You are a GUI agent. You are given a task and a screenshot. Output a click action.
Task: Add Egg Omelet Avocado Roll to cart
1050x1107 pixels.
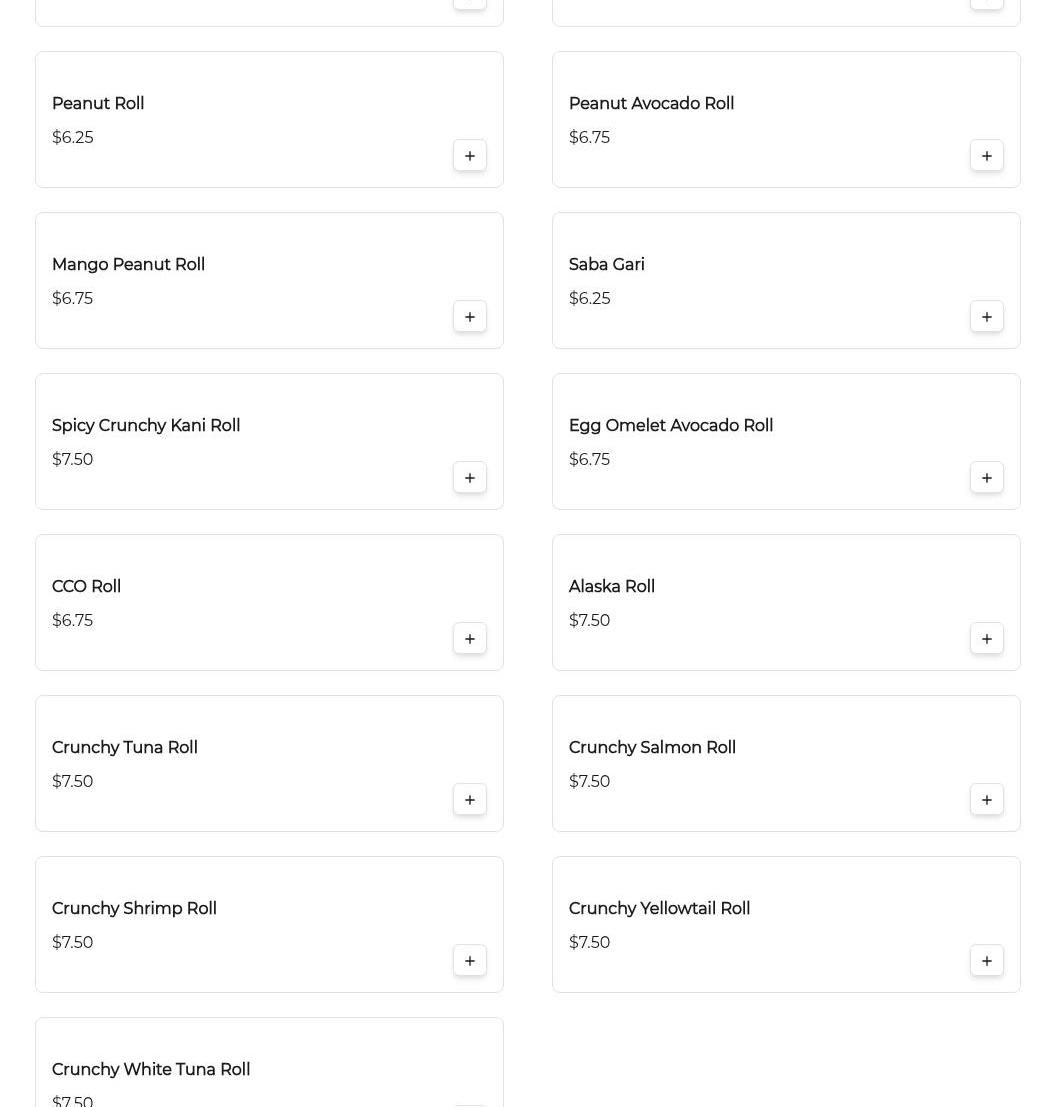[x=986, y=478]
